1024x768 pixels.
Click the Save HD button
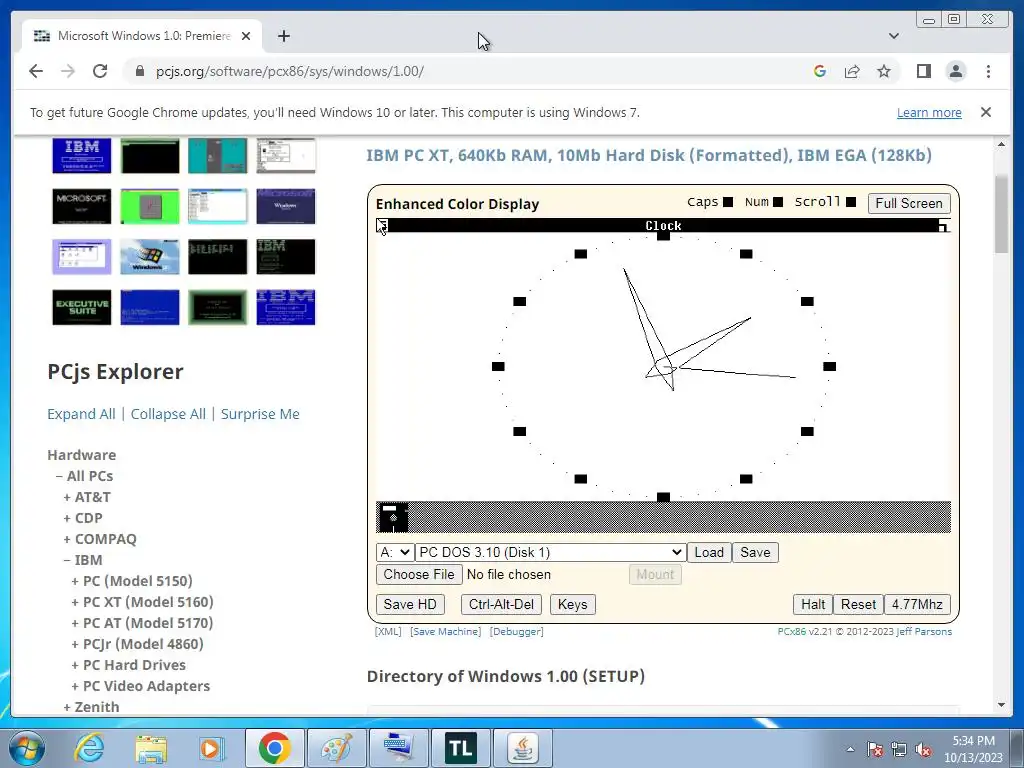click(409, 605)
